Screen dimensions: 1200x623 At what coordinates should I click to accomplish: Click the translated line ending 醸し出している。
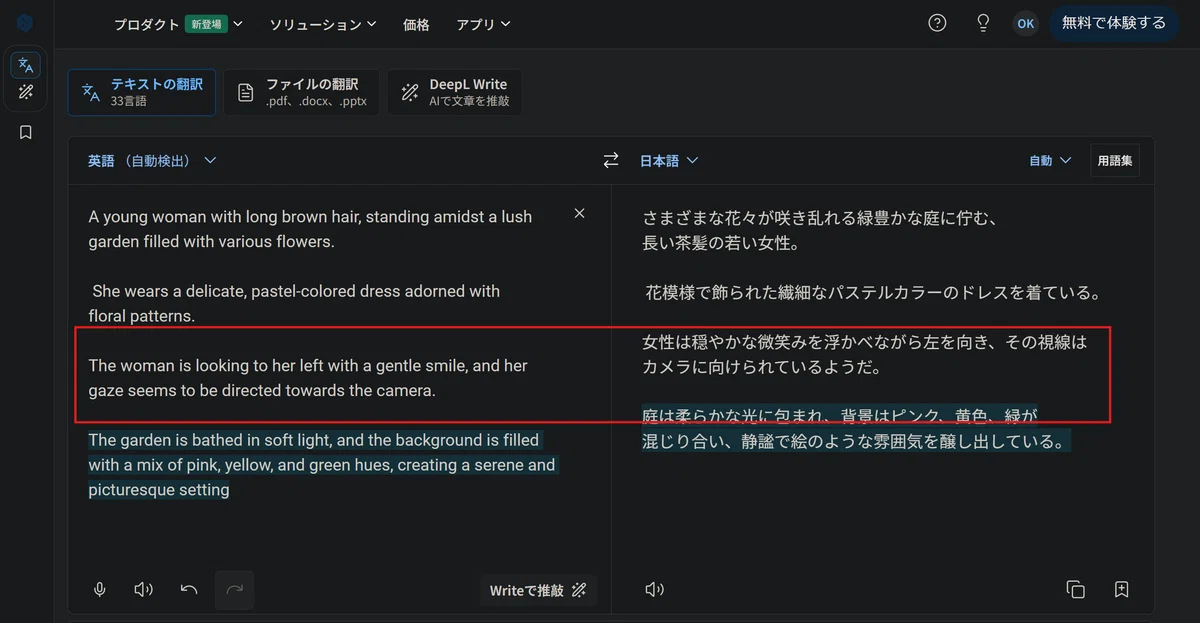[856, 441]
